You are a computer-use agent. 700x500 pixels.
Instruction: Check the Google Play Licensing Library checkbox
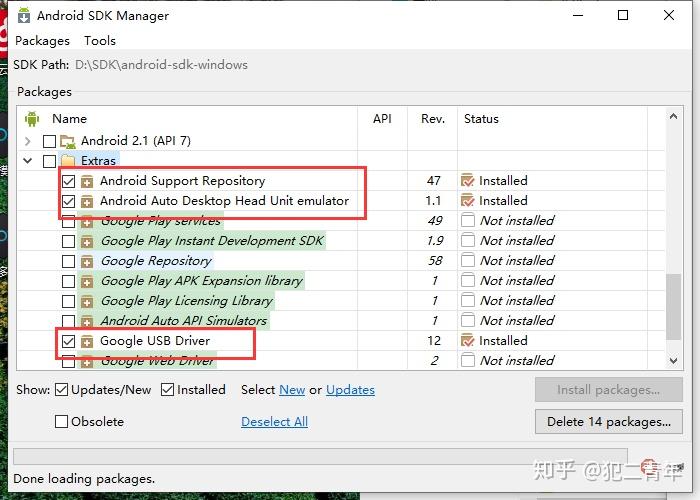click(x=68, y=301)
